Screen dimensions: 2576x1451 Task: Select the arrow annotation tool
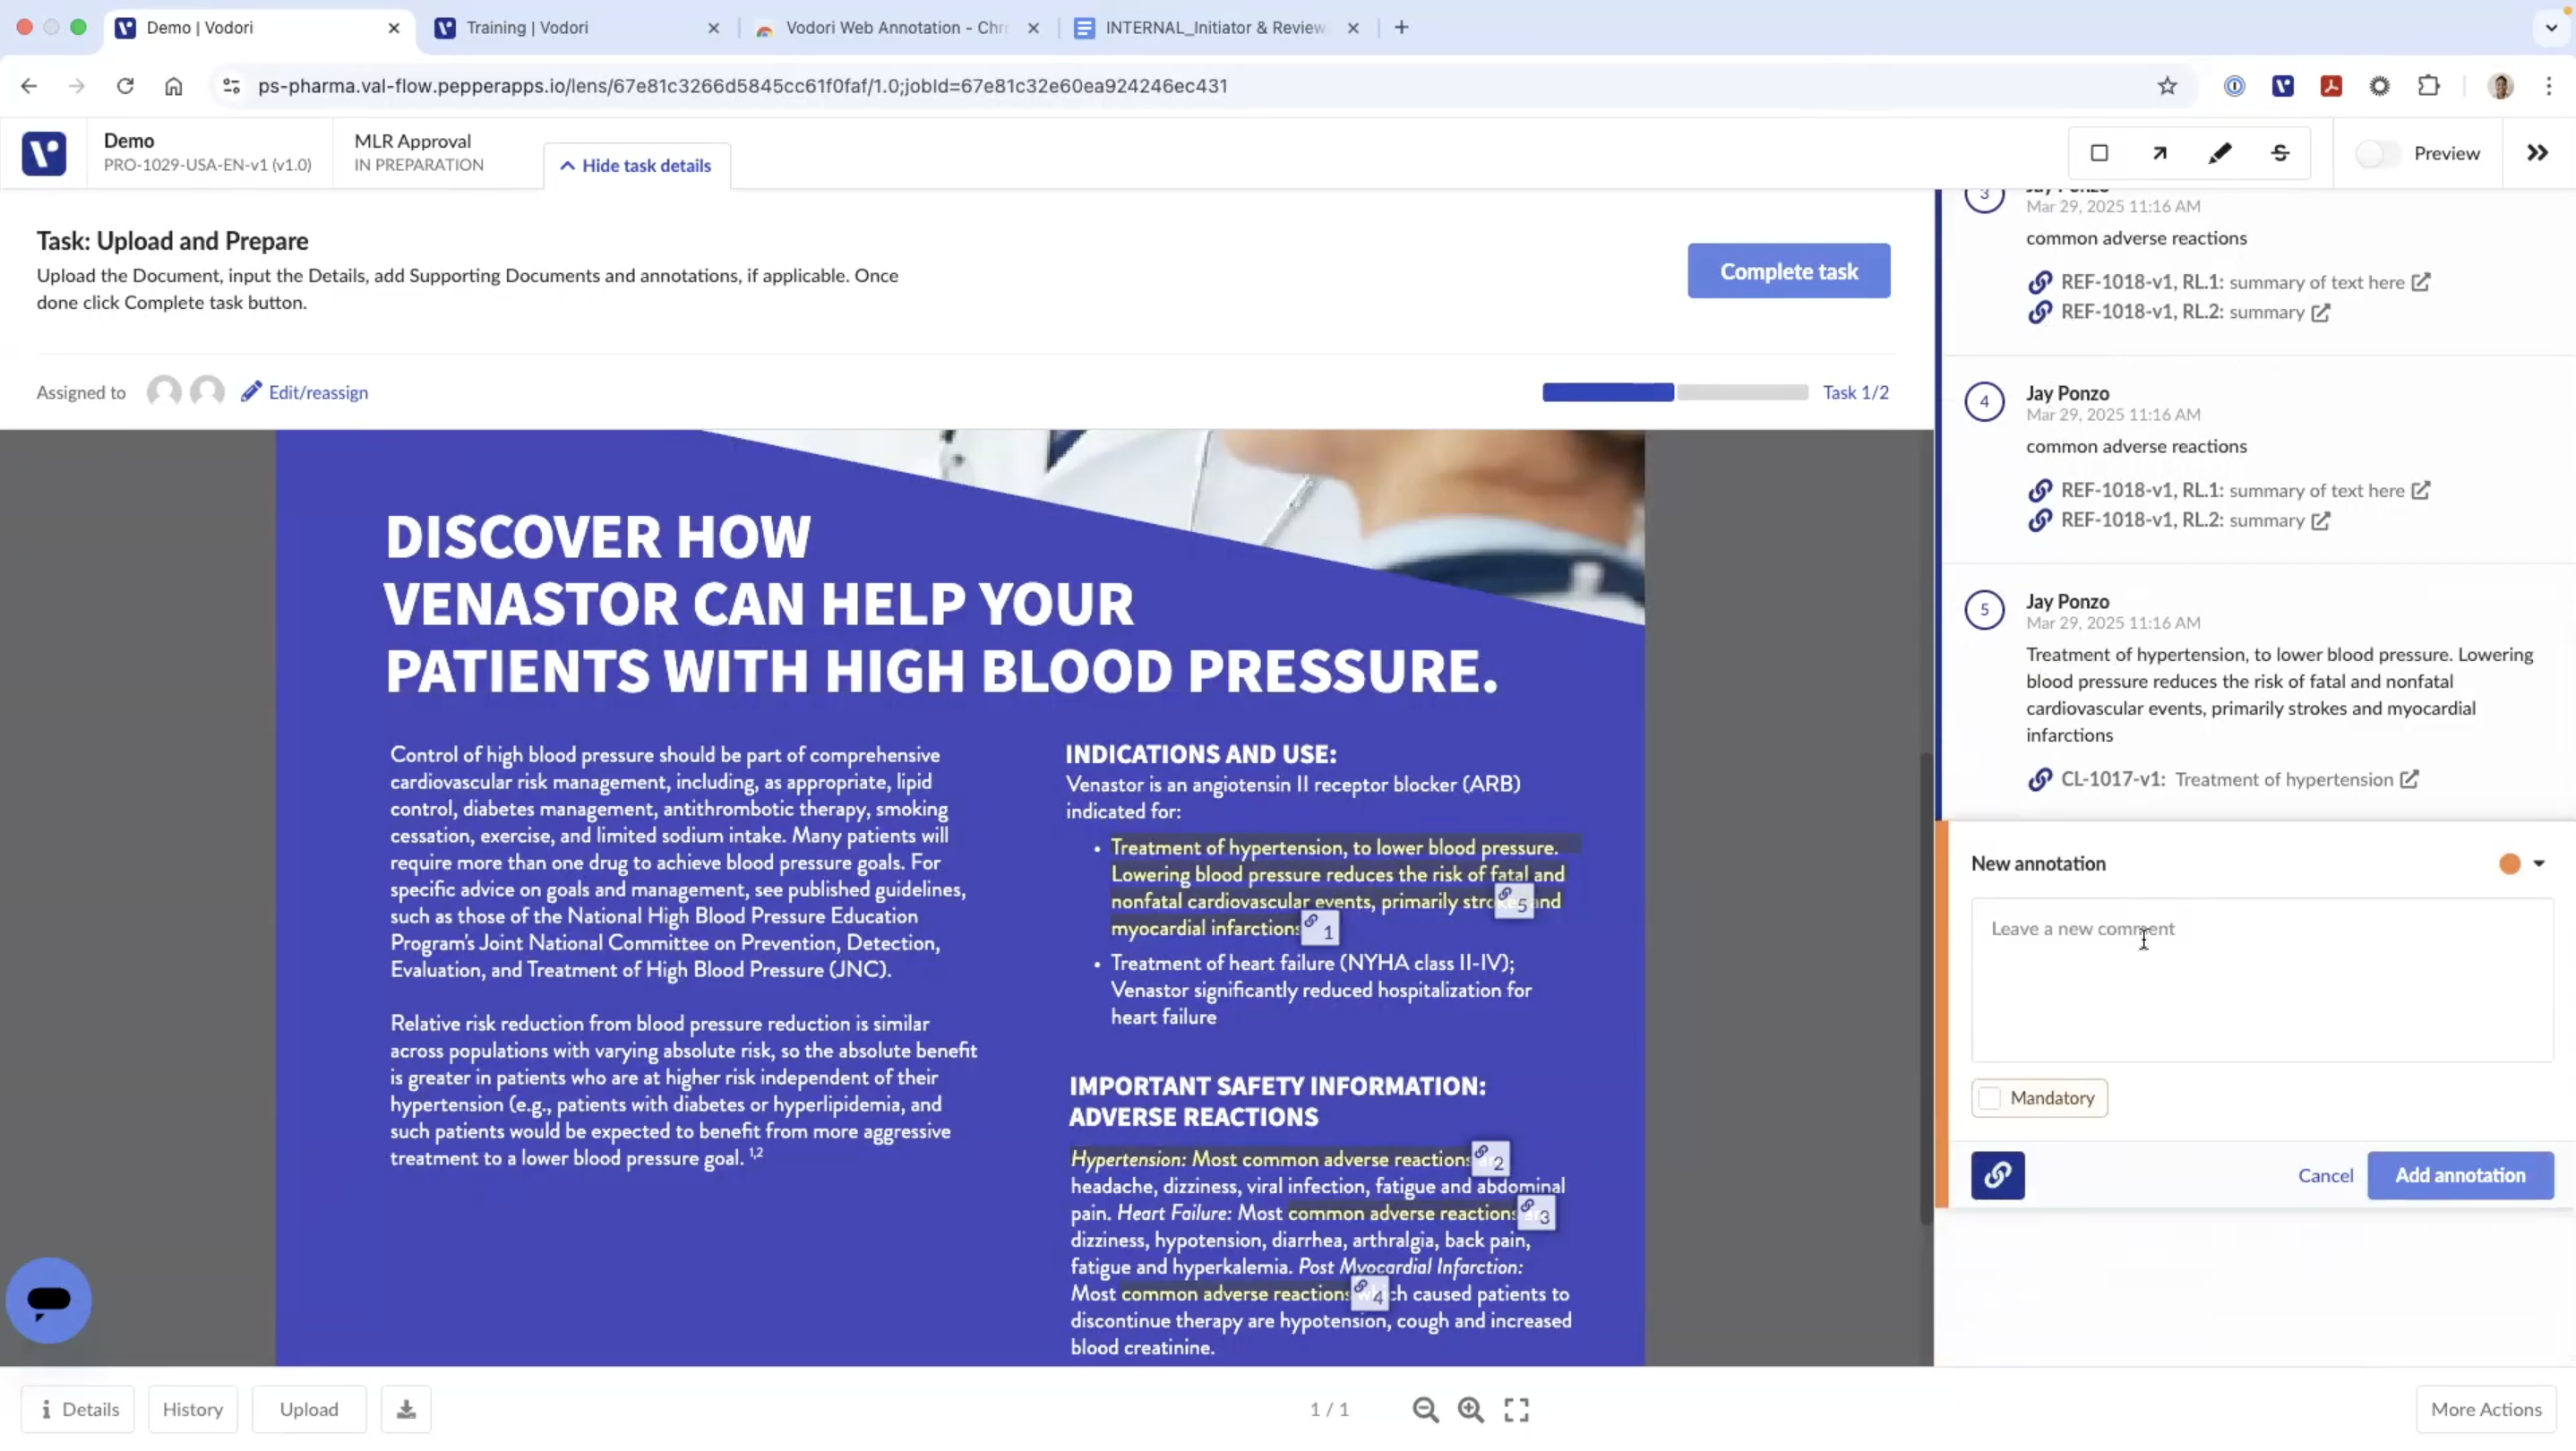(x=2160, y=153)
